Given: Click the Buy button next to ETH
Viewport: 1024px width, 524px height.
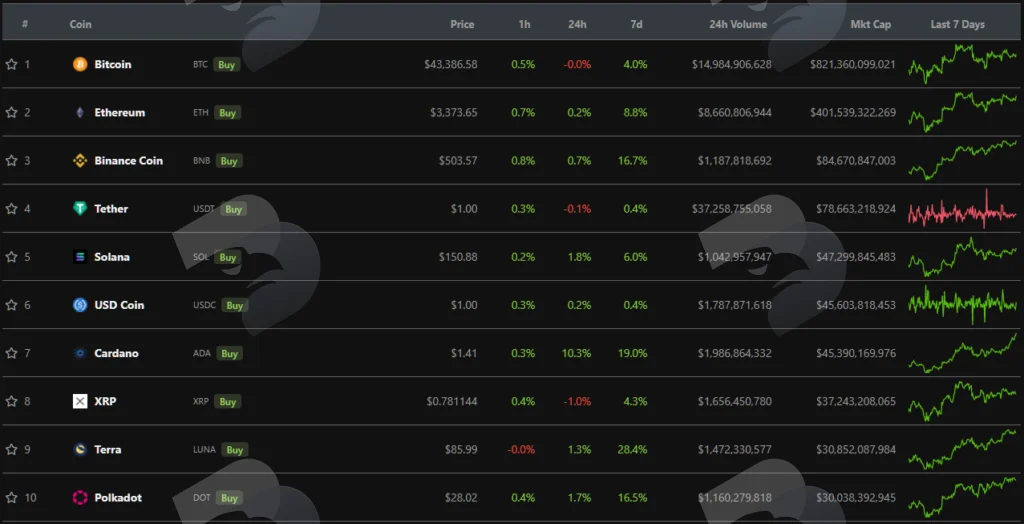Looking at the screenshot, I should 227,113.
